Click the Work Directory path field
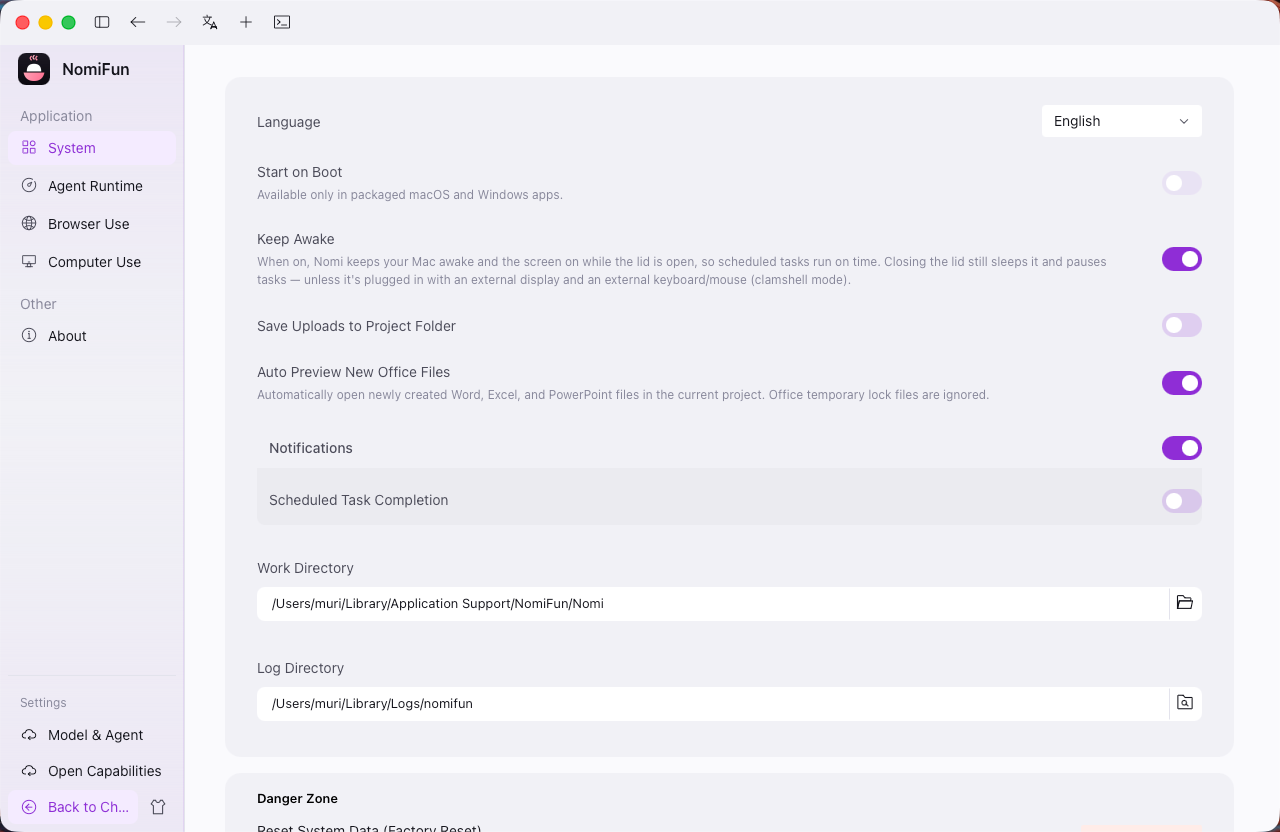1280x832 pixels. (x=713, y=603)
